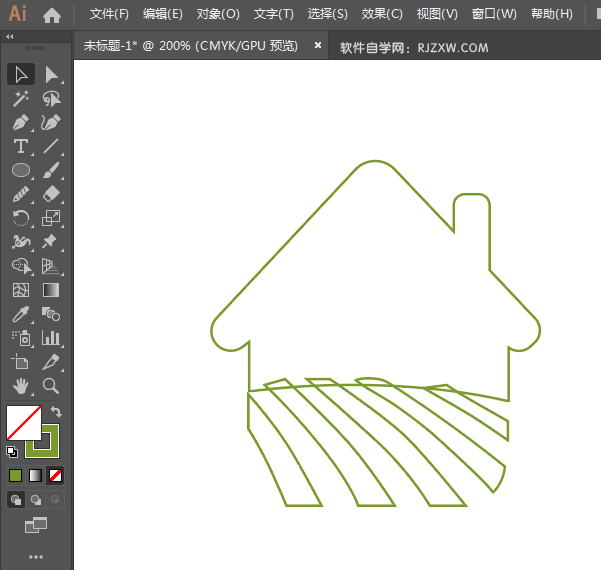Close the 未标题-1 document tab

point(318,45)
